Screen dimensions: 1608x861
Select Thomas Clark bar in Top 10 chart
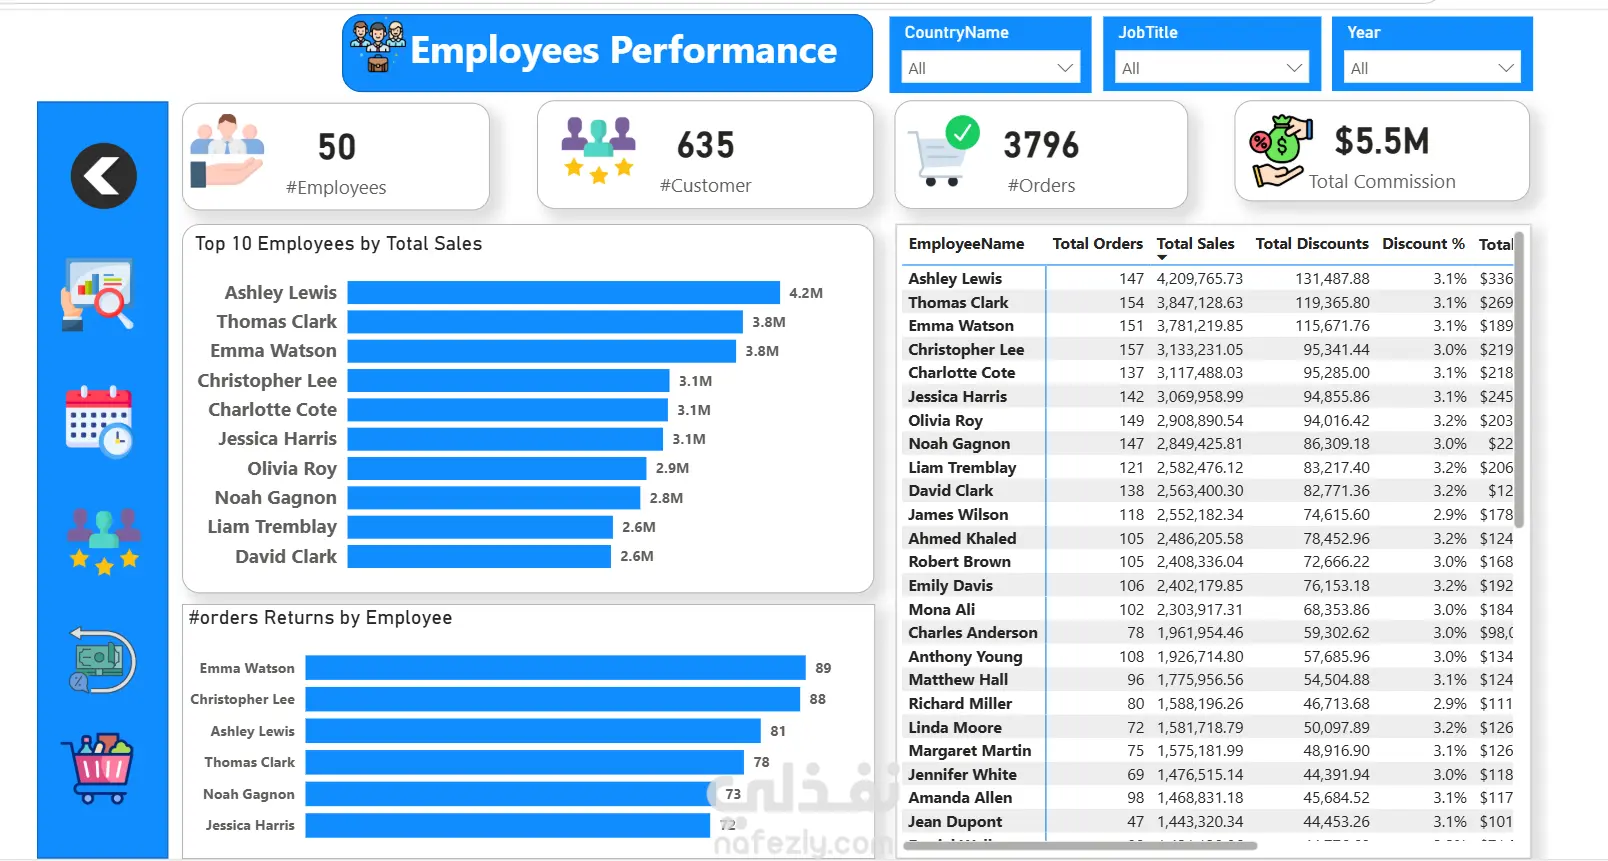(545, 322)
